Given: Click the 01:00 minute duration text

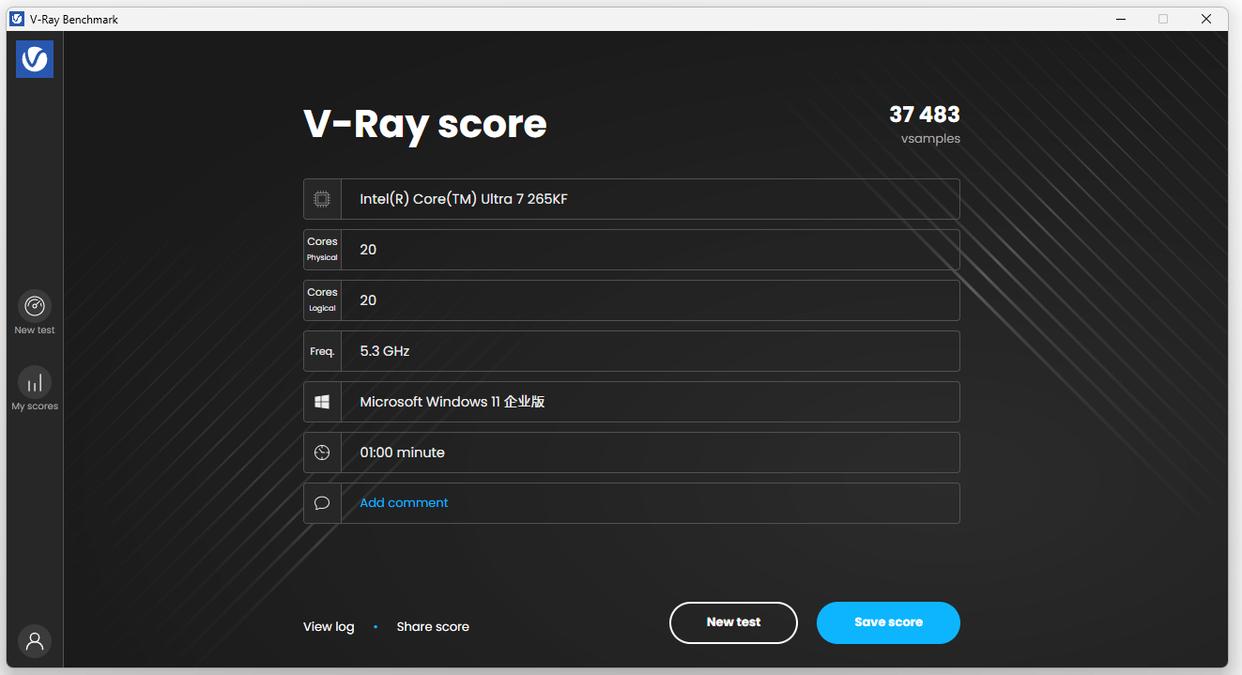Looking at the screenshot, I should [402, 452].
